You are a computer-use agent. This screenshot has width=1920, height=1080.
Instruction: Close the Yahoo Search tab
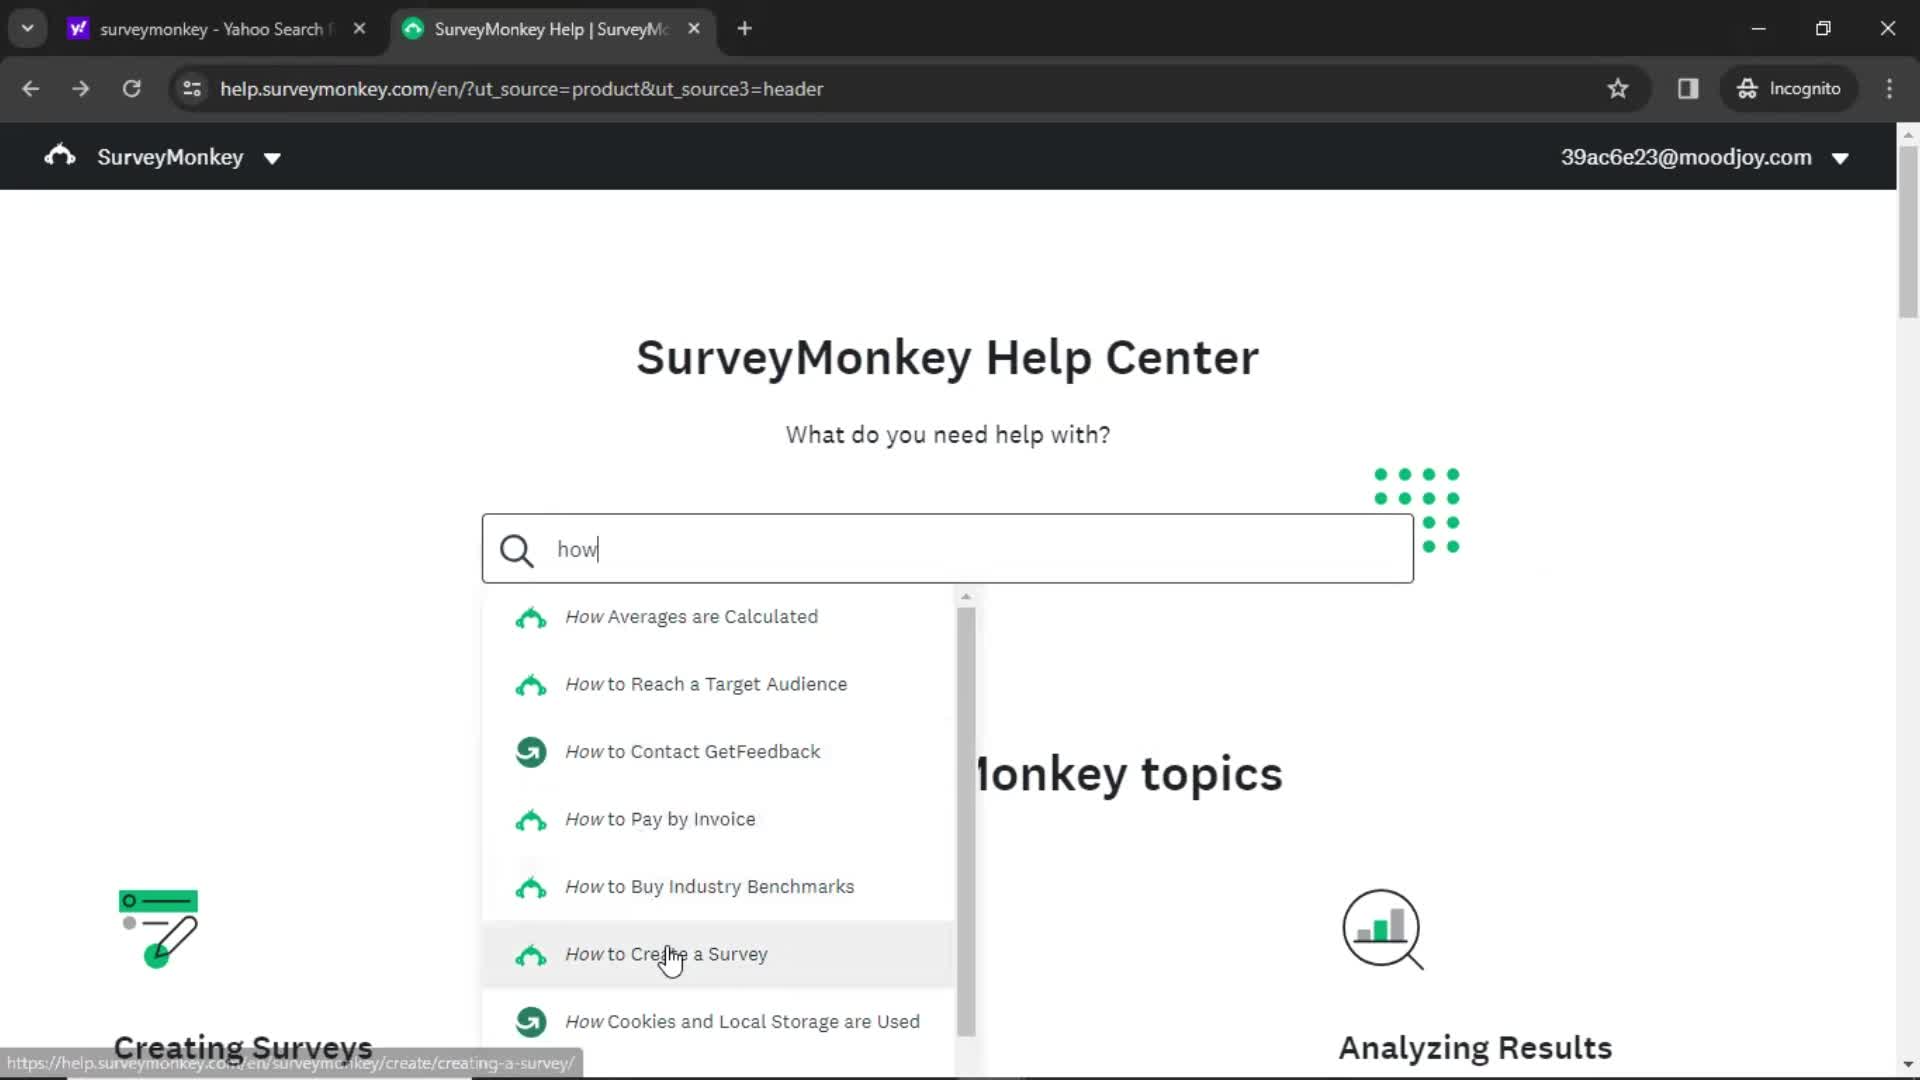point(360,29)
